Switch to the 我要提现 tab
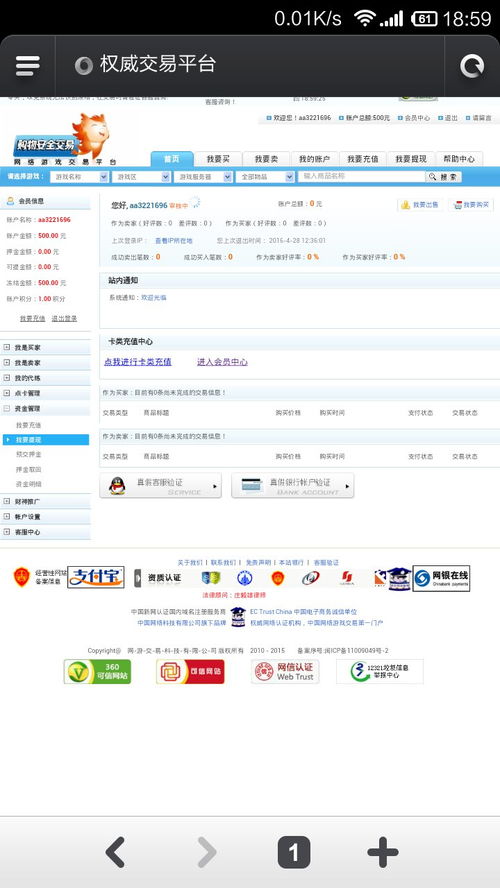Viewport: 500px width, 888px height. pyautogui.click(x=411, y=159)
